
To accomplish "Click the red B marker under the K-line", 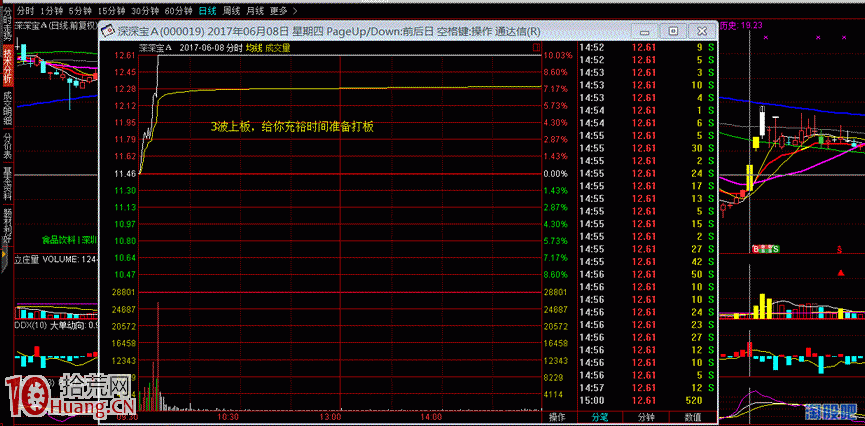I will pos(756,249).
